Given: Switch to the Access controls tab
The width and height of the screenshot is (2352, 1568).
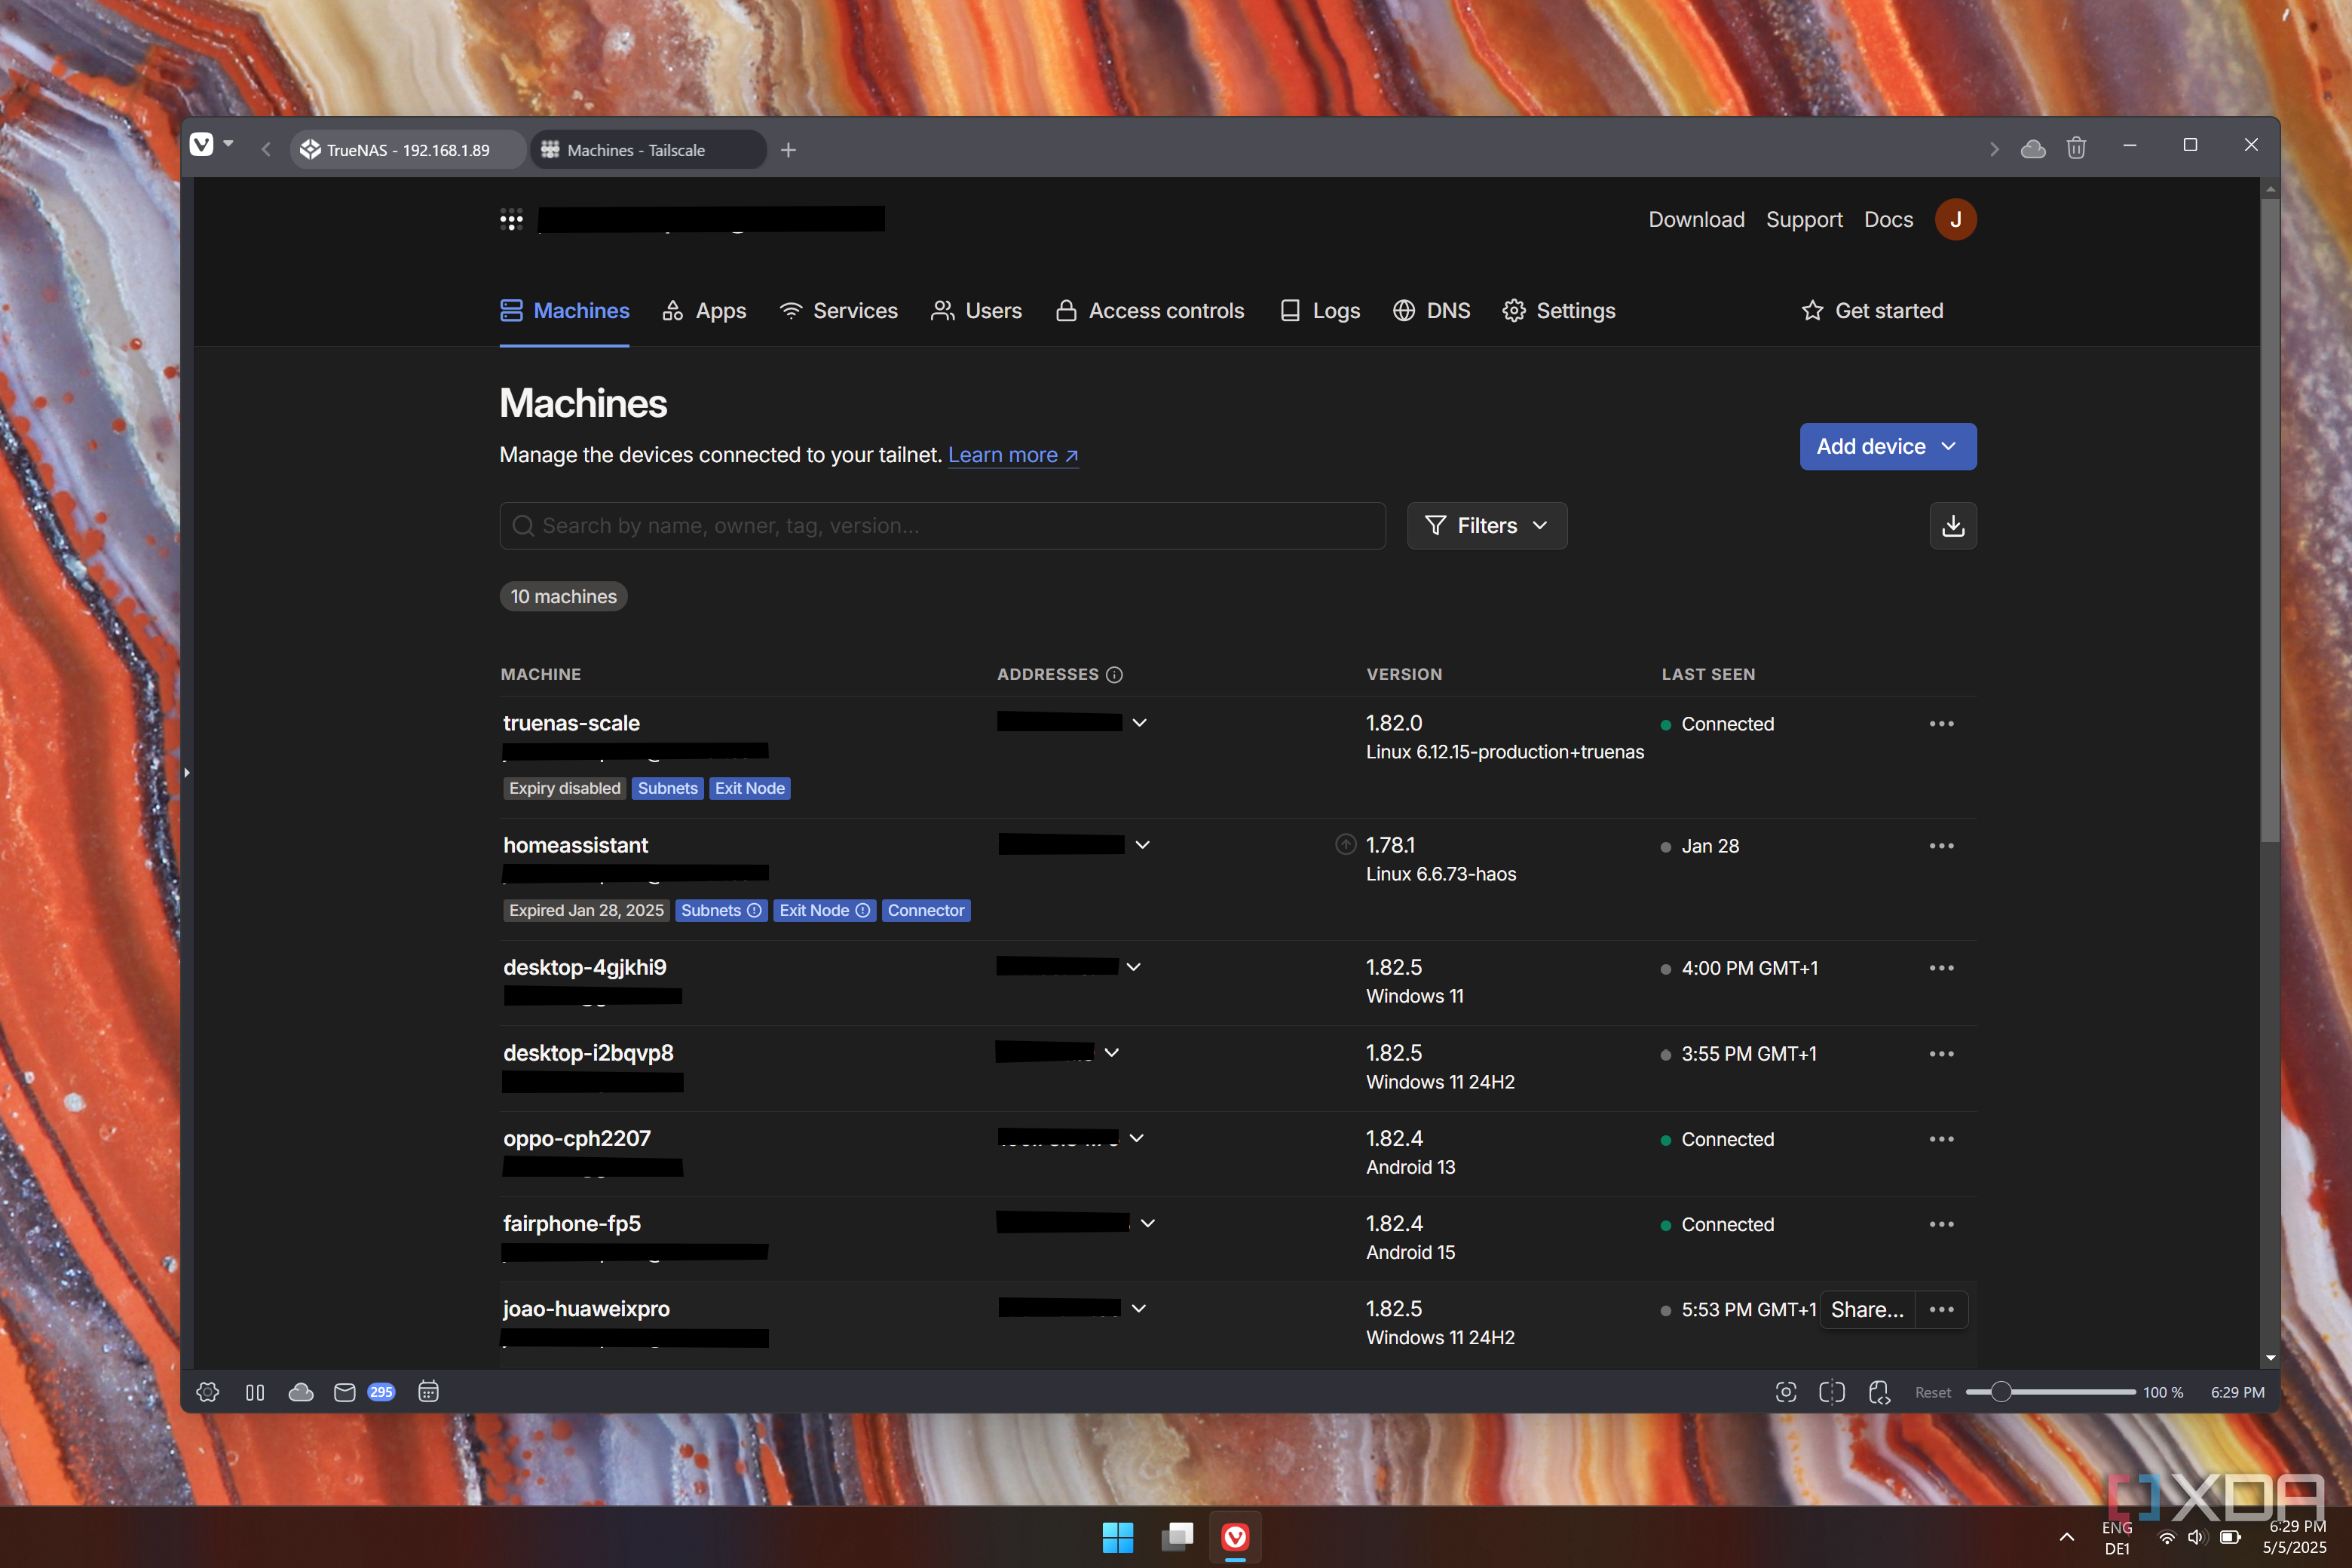Looking at the screenshot, I should (1150, 311).
